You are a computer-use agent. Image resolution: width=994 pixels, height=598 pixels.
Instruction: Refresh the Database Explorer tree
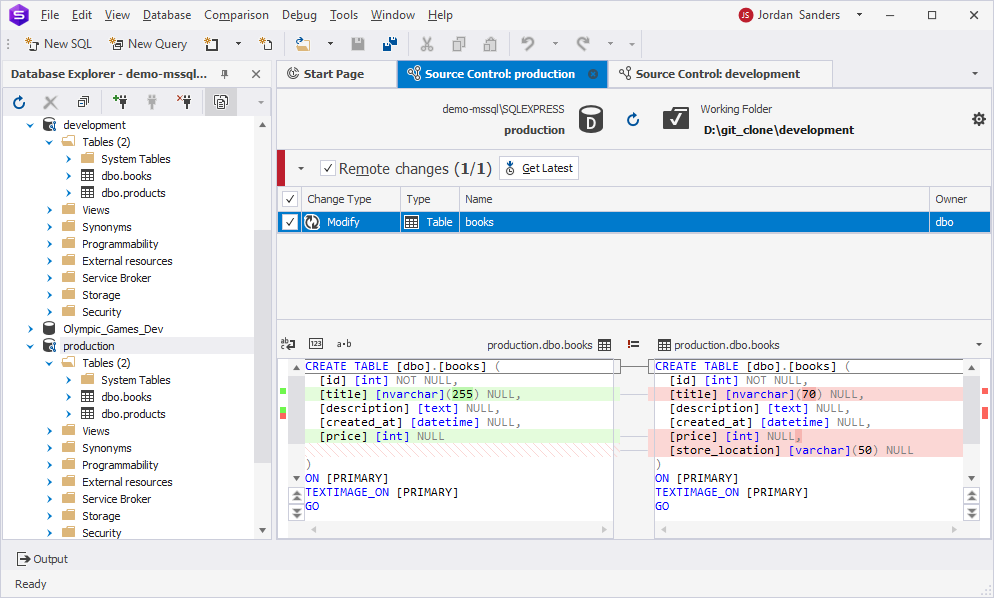[19, 102]
